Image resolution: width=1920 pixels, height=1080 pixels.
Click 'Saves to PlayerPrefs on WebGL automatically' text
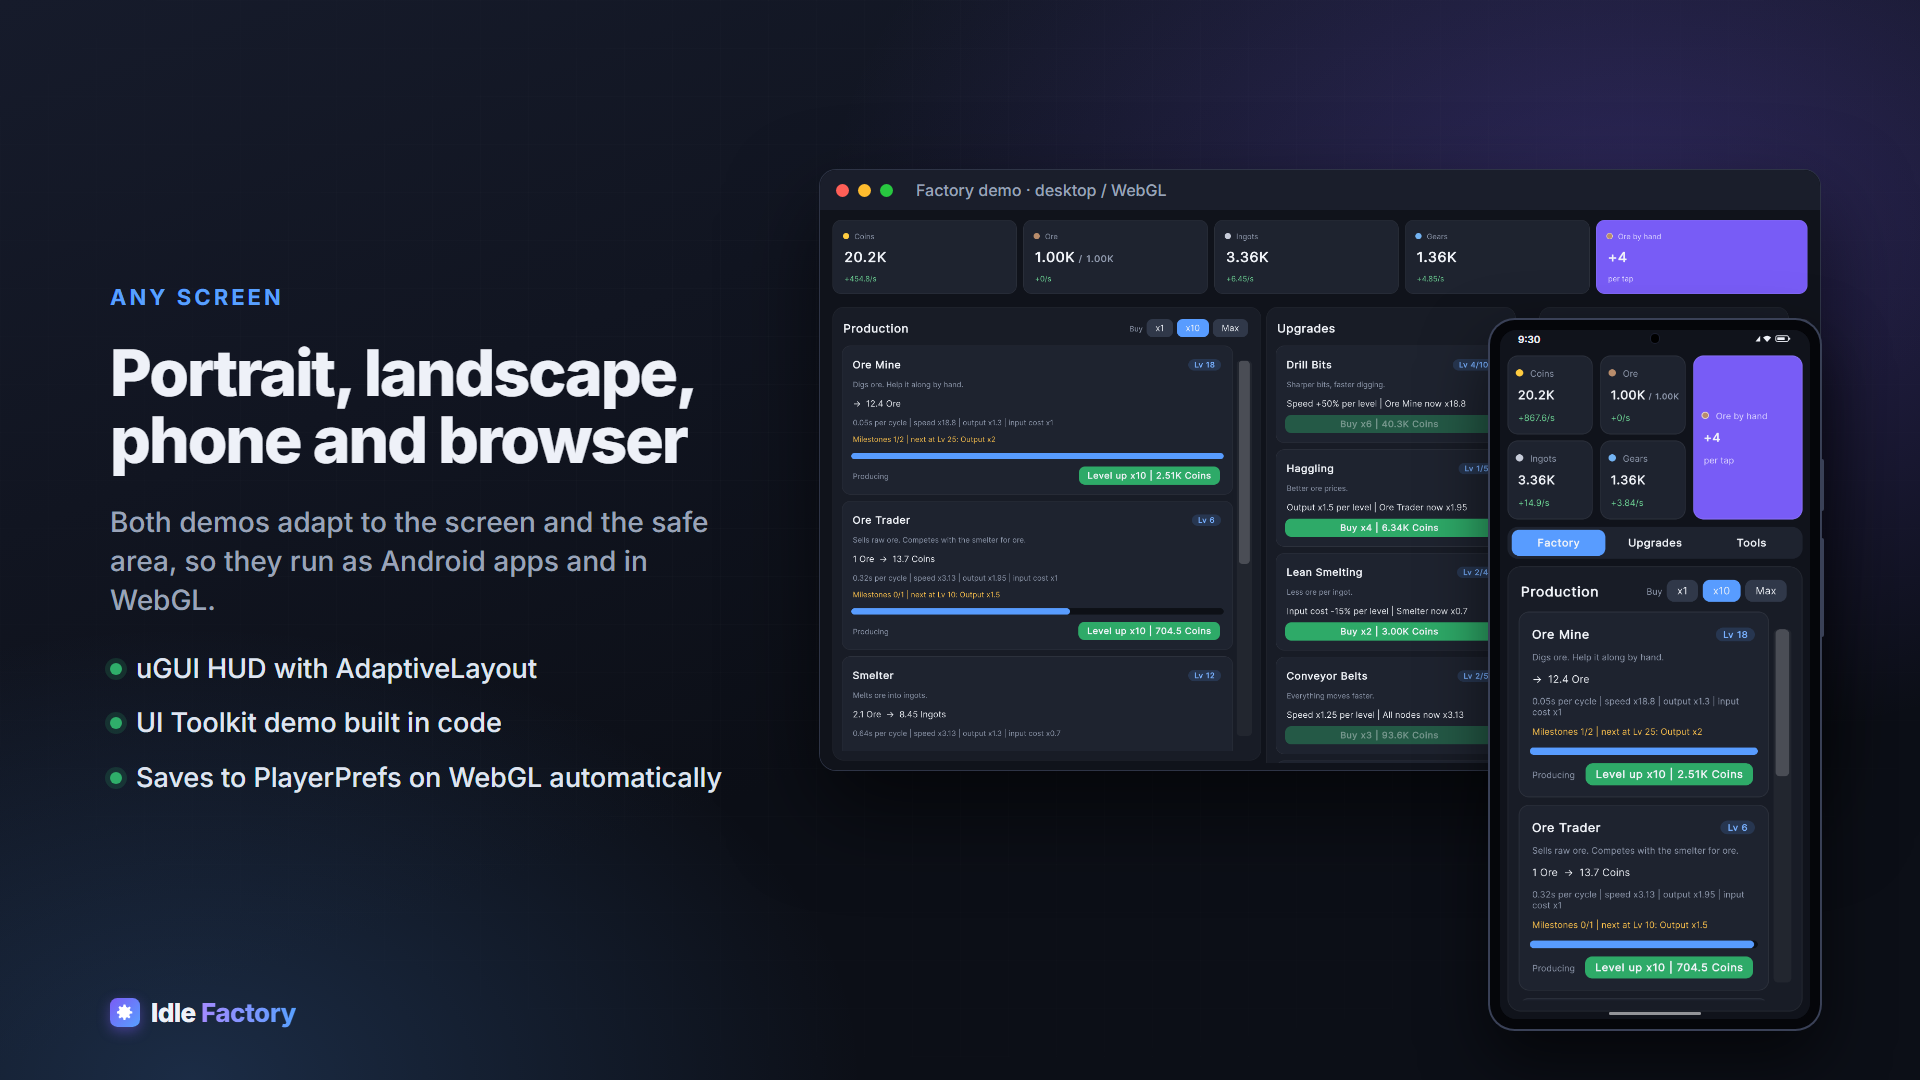coord(428,777)
